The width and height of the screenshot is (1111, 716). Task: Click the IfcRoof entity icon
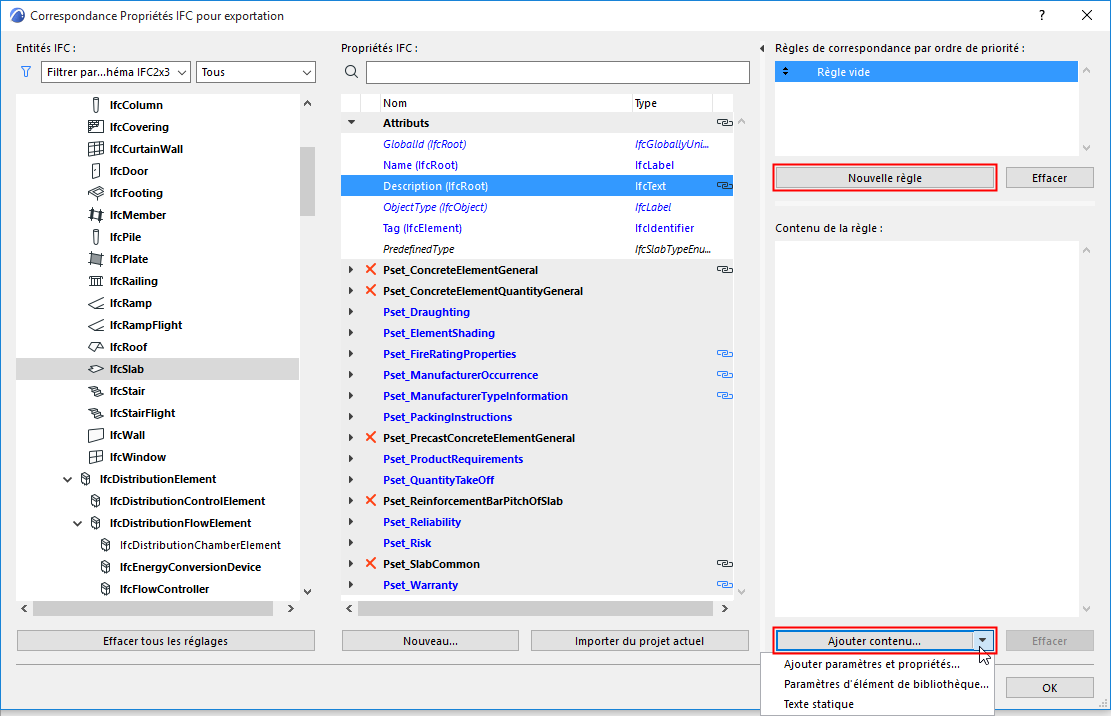coord(96,347)
